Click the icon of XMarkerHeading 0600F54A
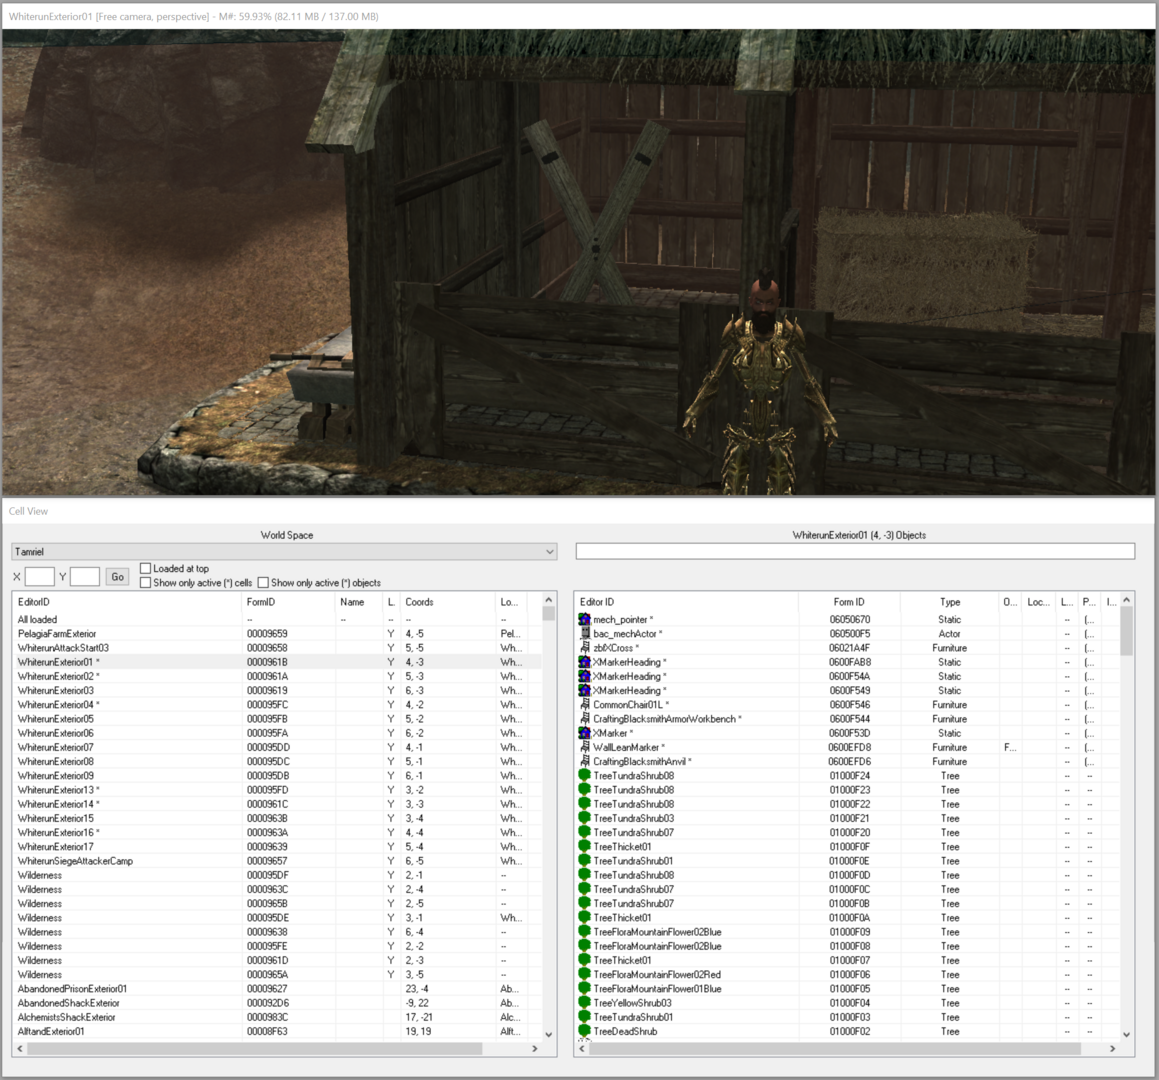This screenshot has width=1159, height=1080. (584, 676)
